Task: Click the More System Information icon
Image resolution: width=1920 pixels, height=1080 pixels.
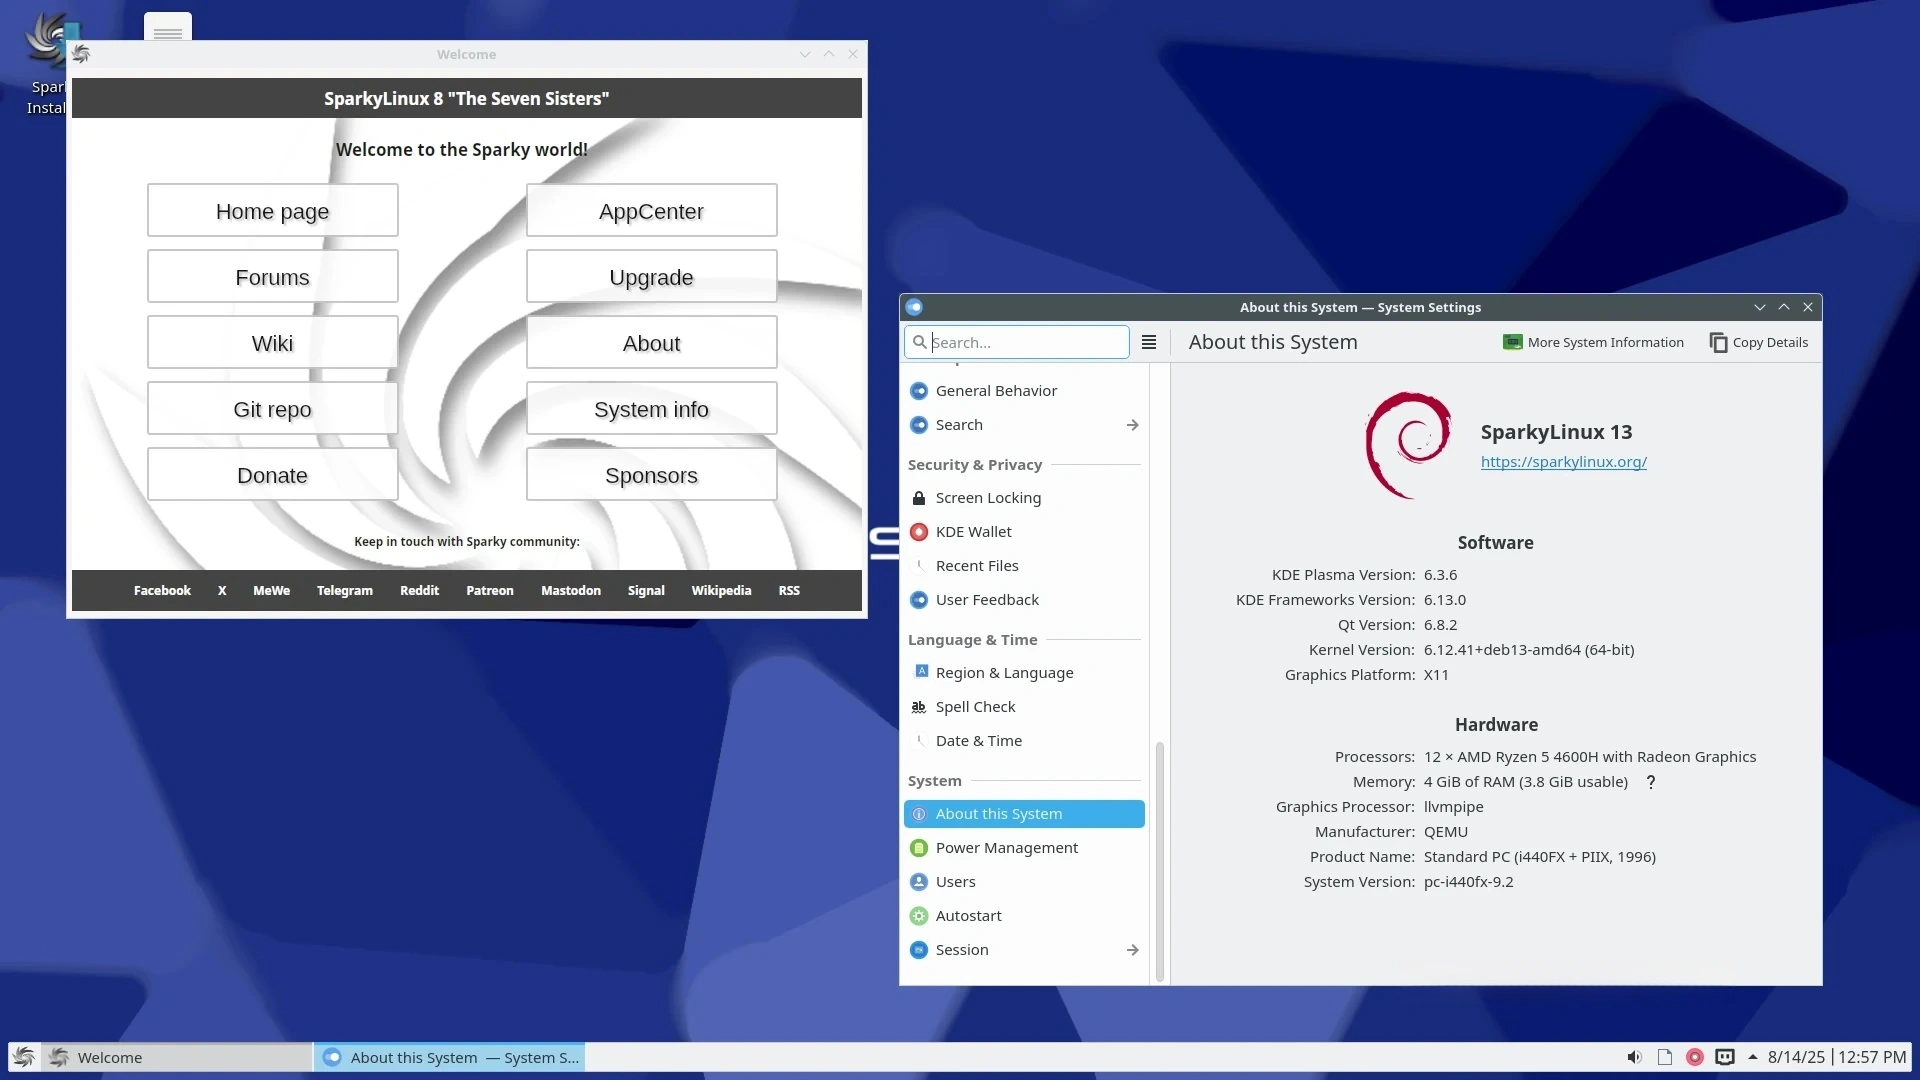Action: (1512, 342)
